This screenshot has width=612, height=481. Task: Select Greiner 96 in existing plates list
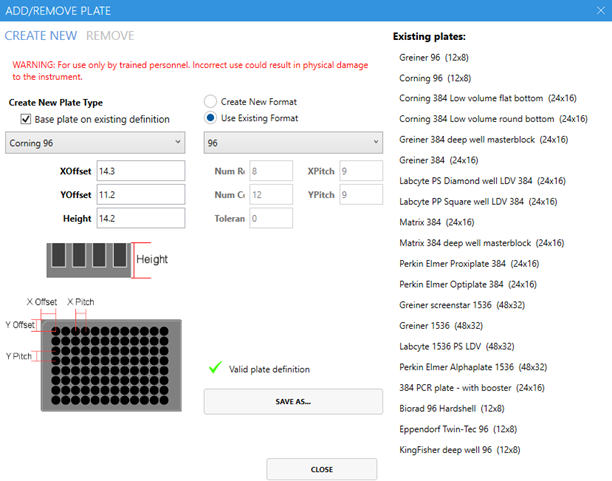(435, 58)
